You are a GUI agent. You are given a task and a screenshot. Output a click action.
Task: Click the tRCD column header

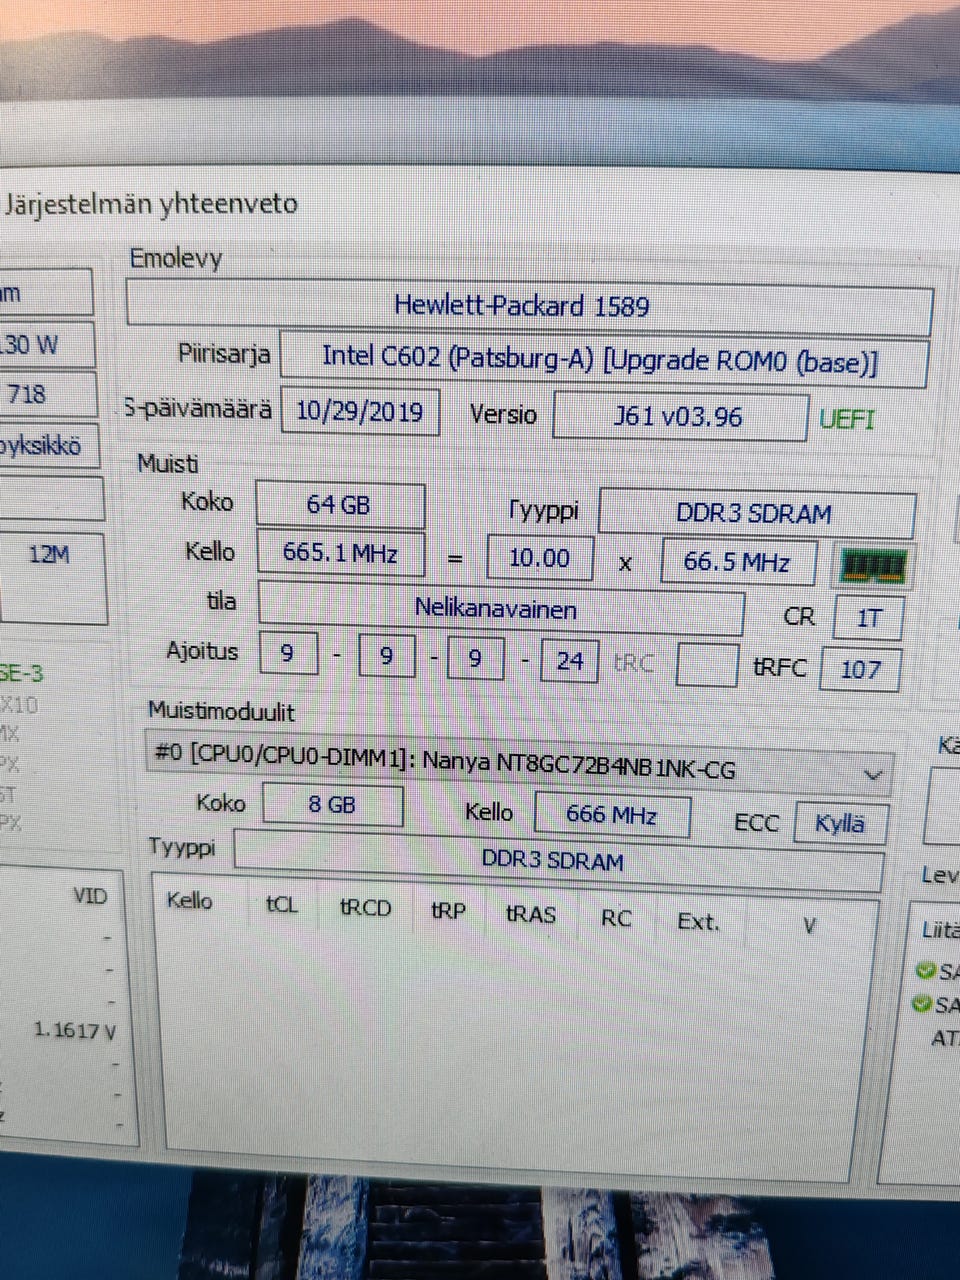(365, 908)
